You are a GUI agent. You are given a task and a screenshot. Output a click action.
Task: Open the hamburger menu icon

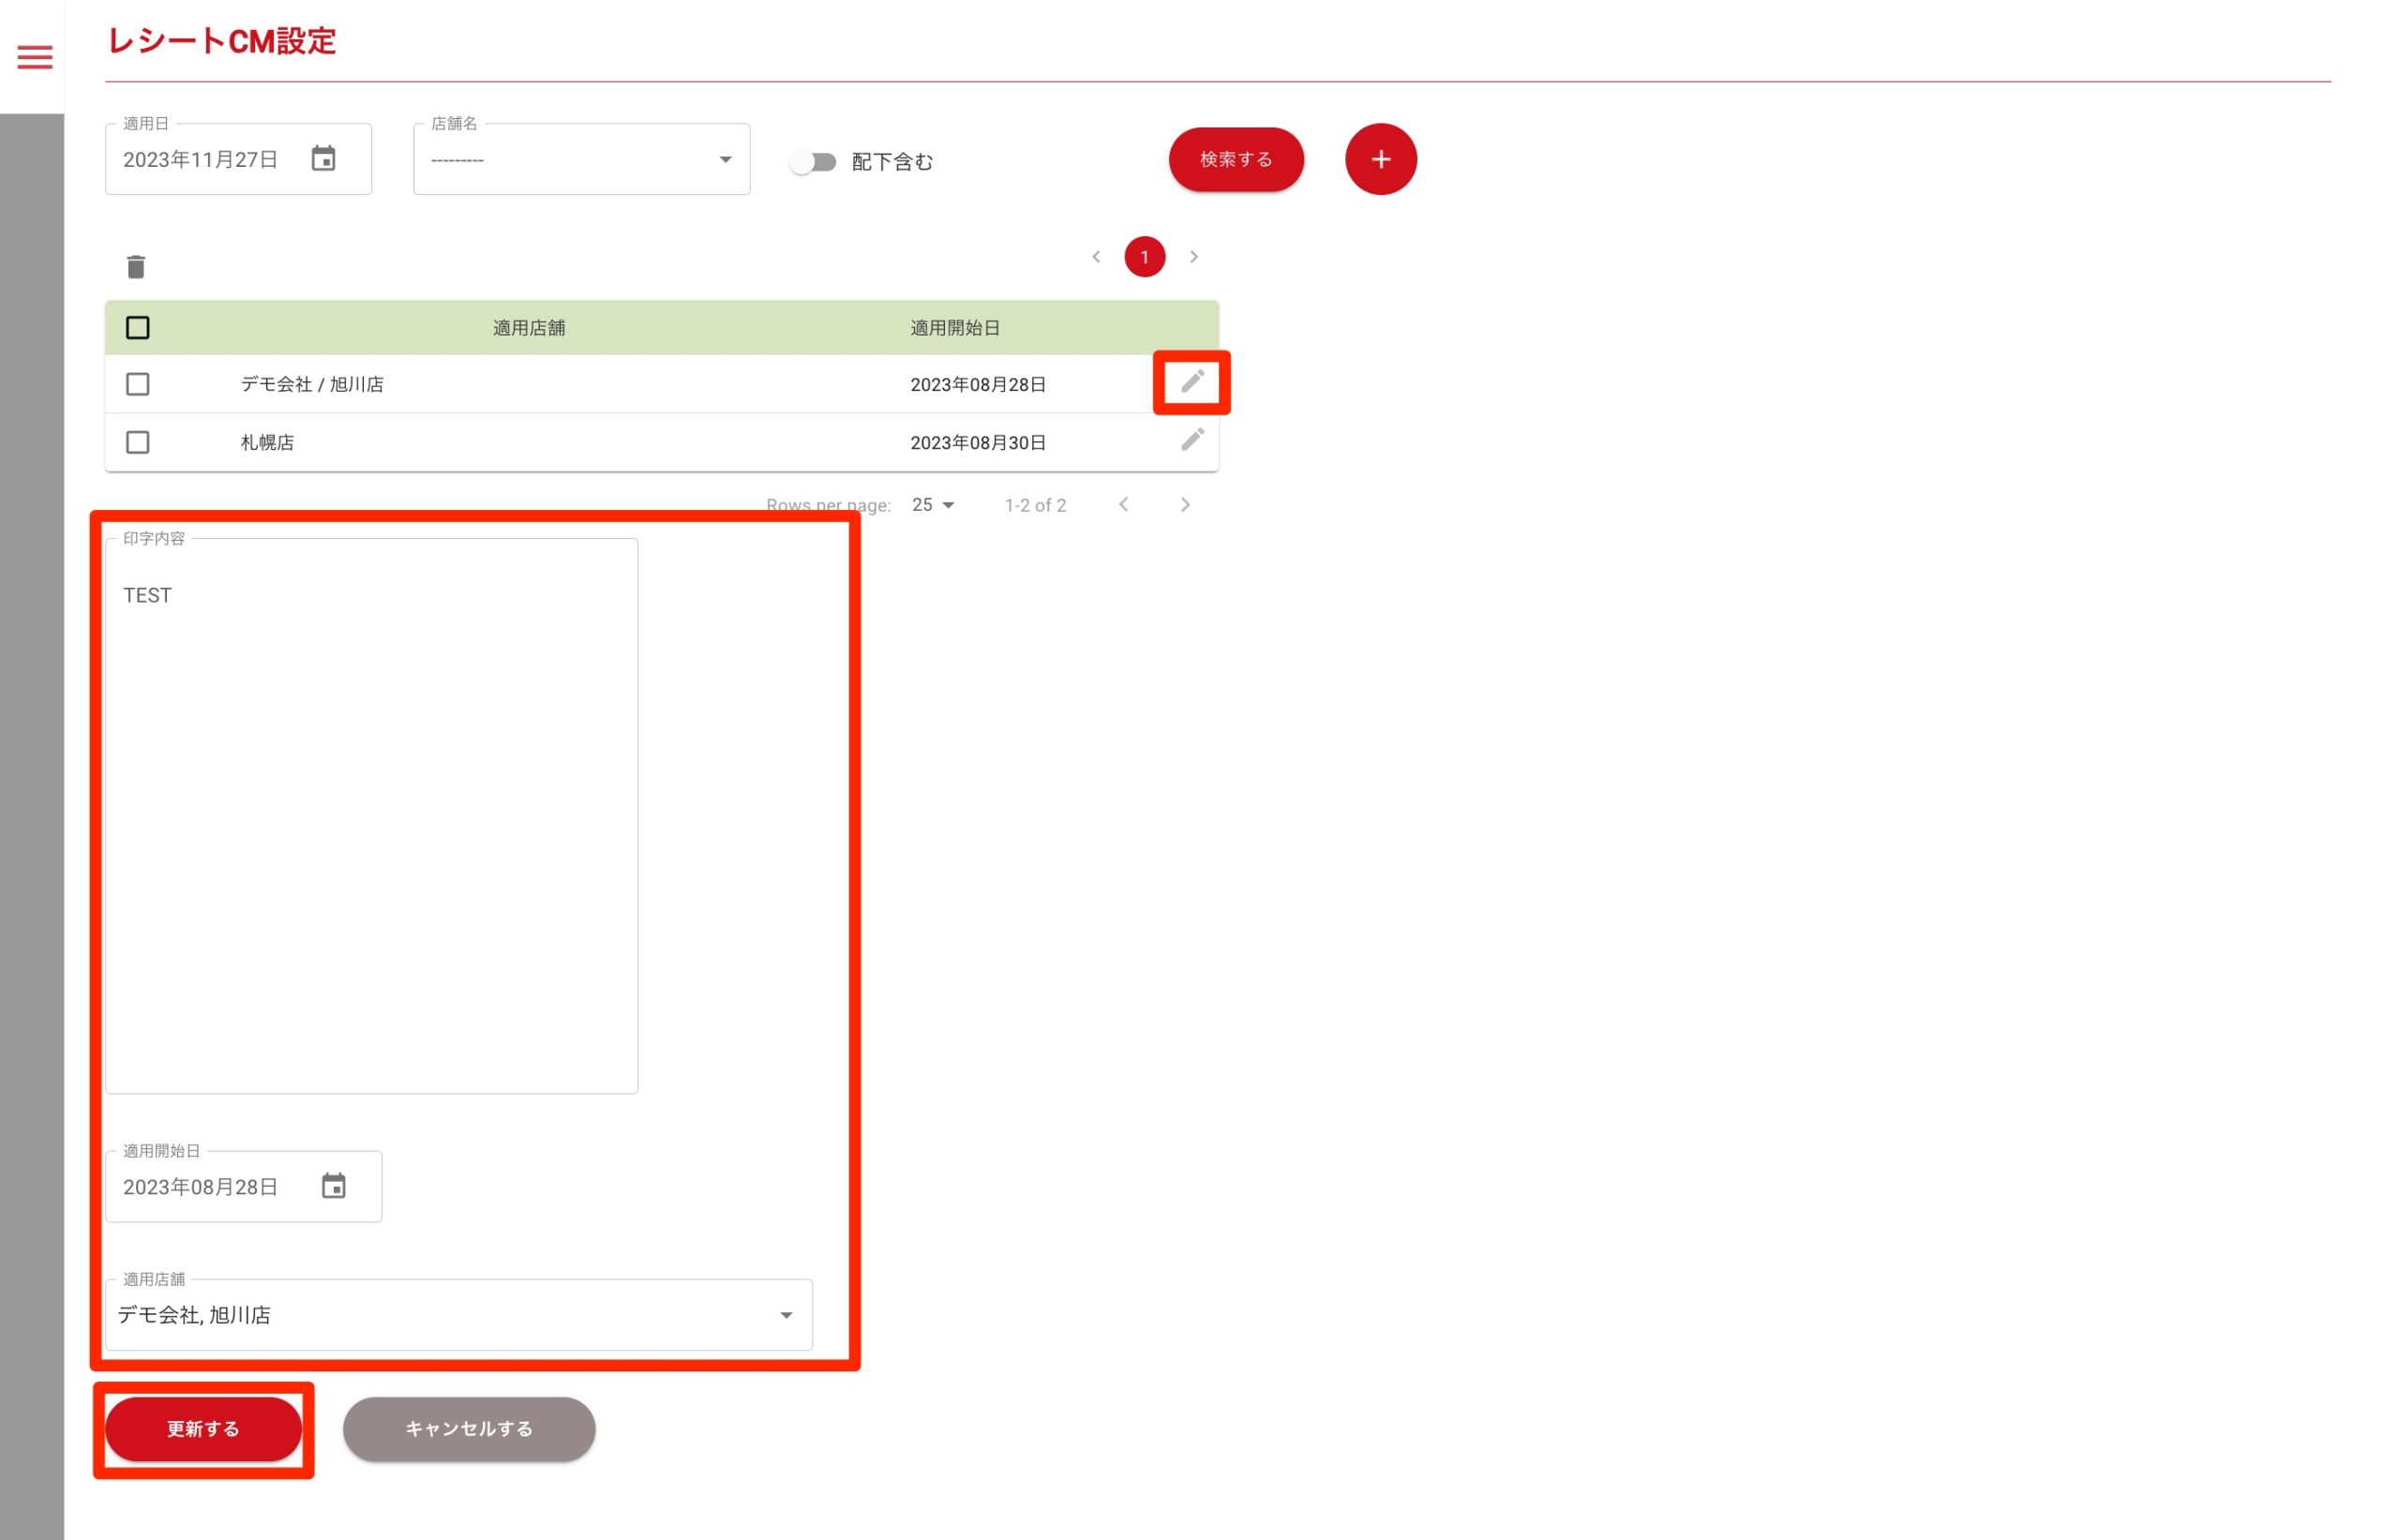[x=35, y=57]
